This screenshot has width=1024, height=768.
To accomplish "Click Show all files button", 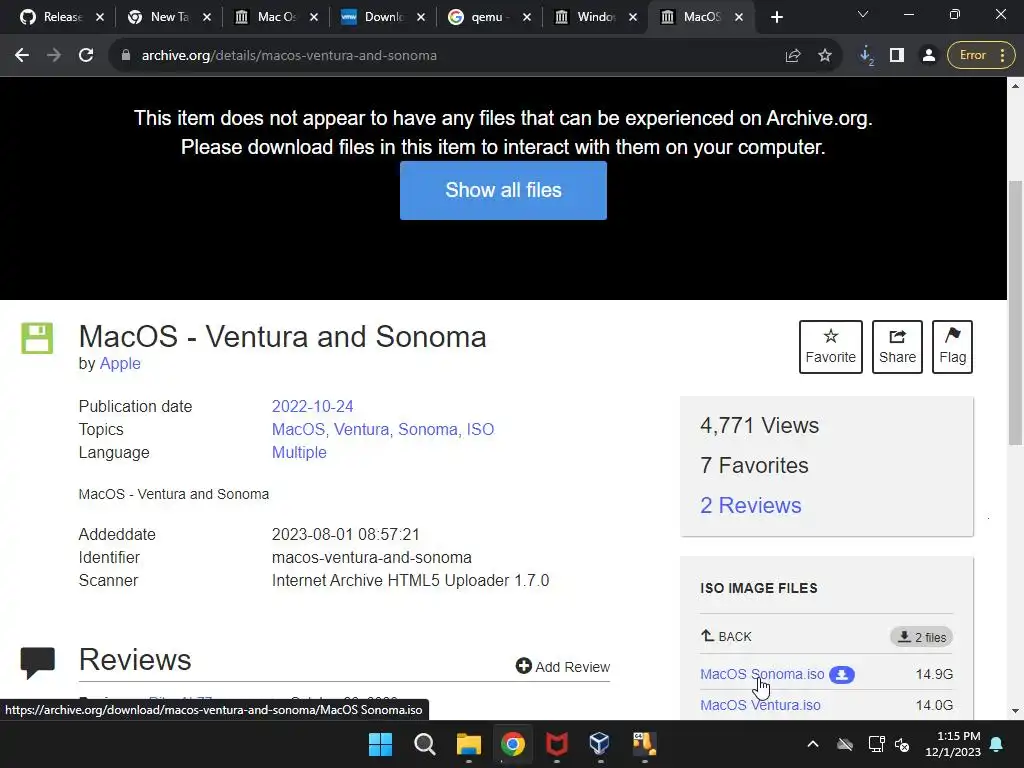I will coord(503,191).
